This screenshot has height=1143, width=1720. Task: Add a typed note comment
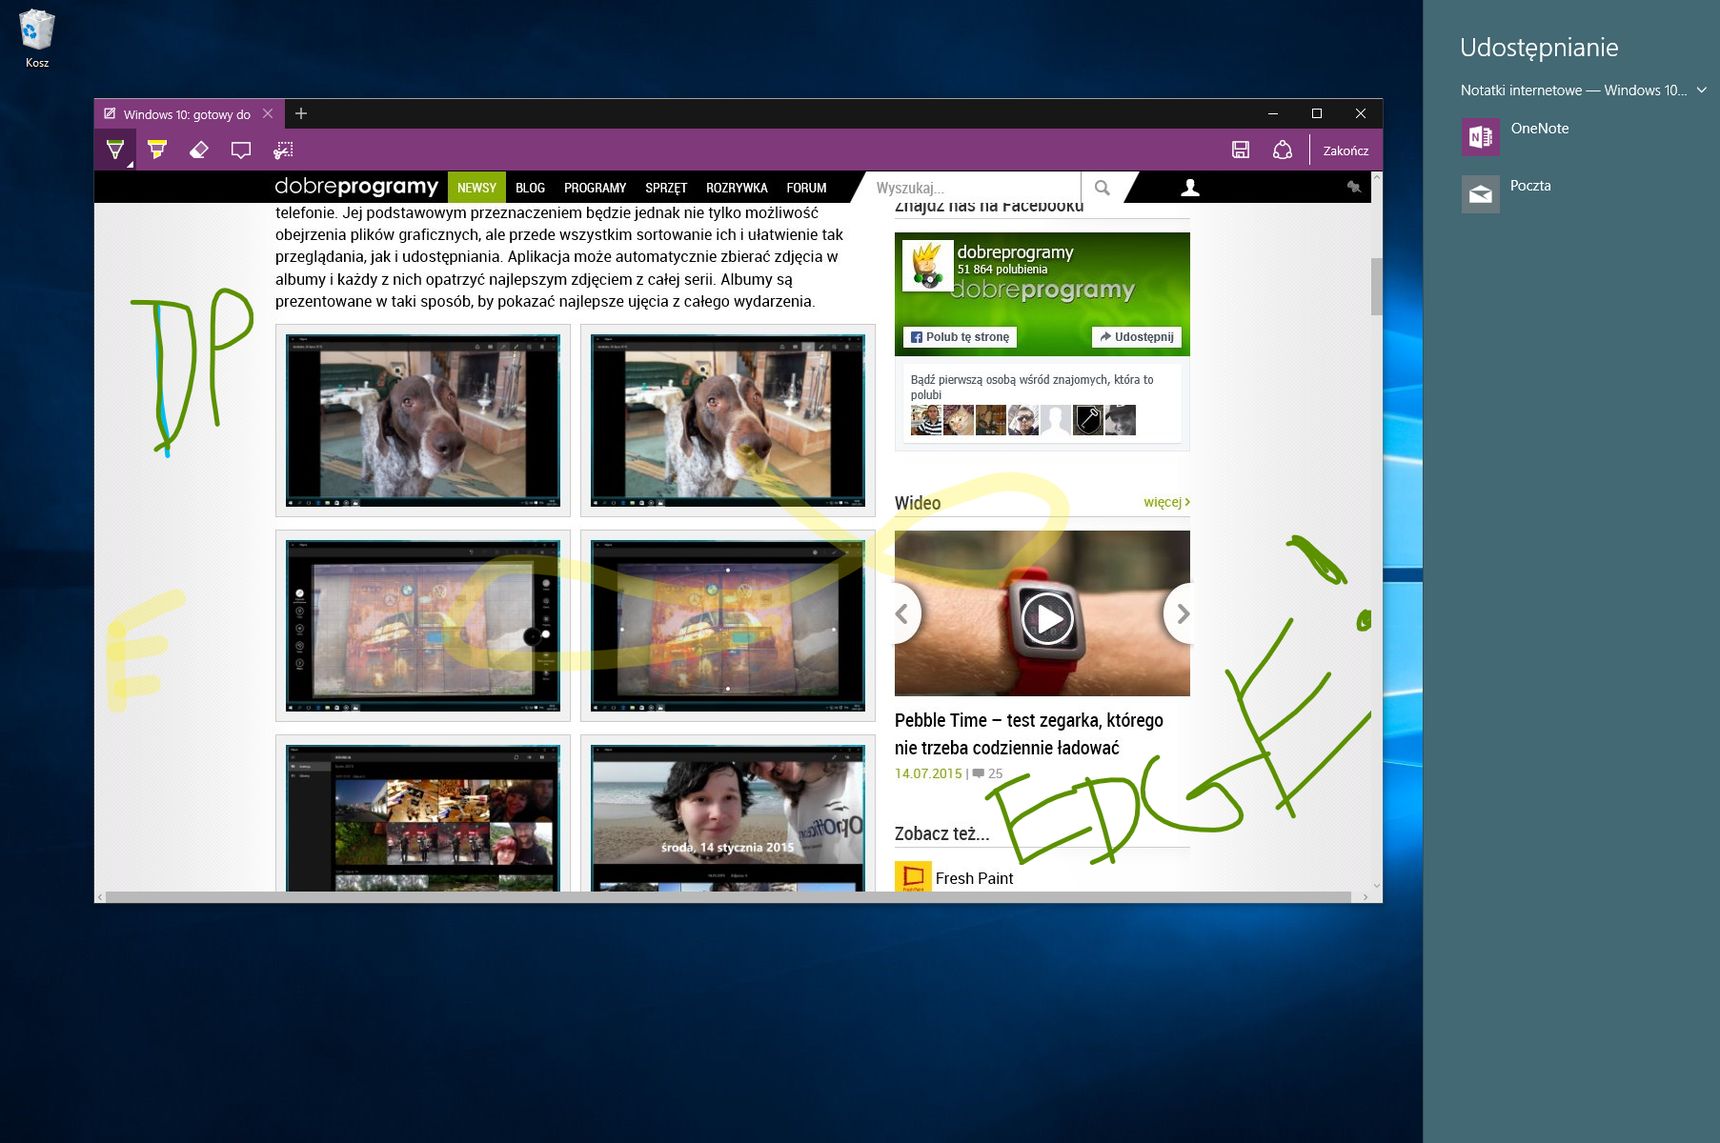coord(241,150)
